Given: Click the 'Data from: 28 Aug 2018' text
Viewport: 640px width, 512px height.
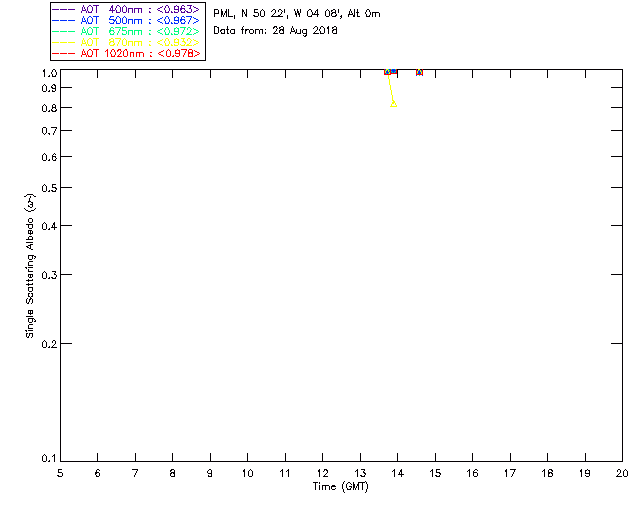Looking at the screenshot, I should tap(275, 31).
